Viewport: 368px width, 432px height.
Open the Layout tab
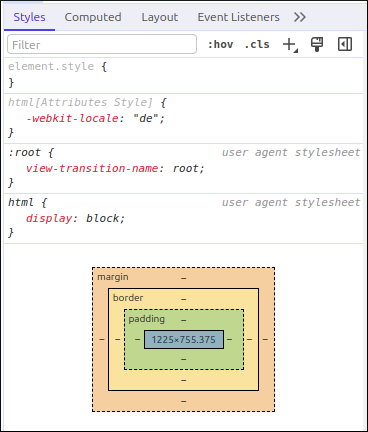click(160, 17)
